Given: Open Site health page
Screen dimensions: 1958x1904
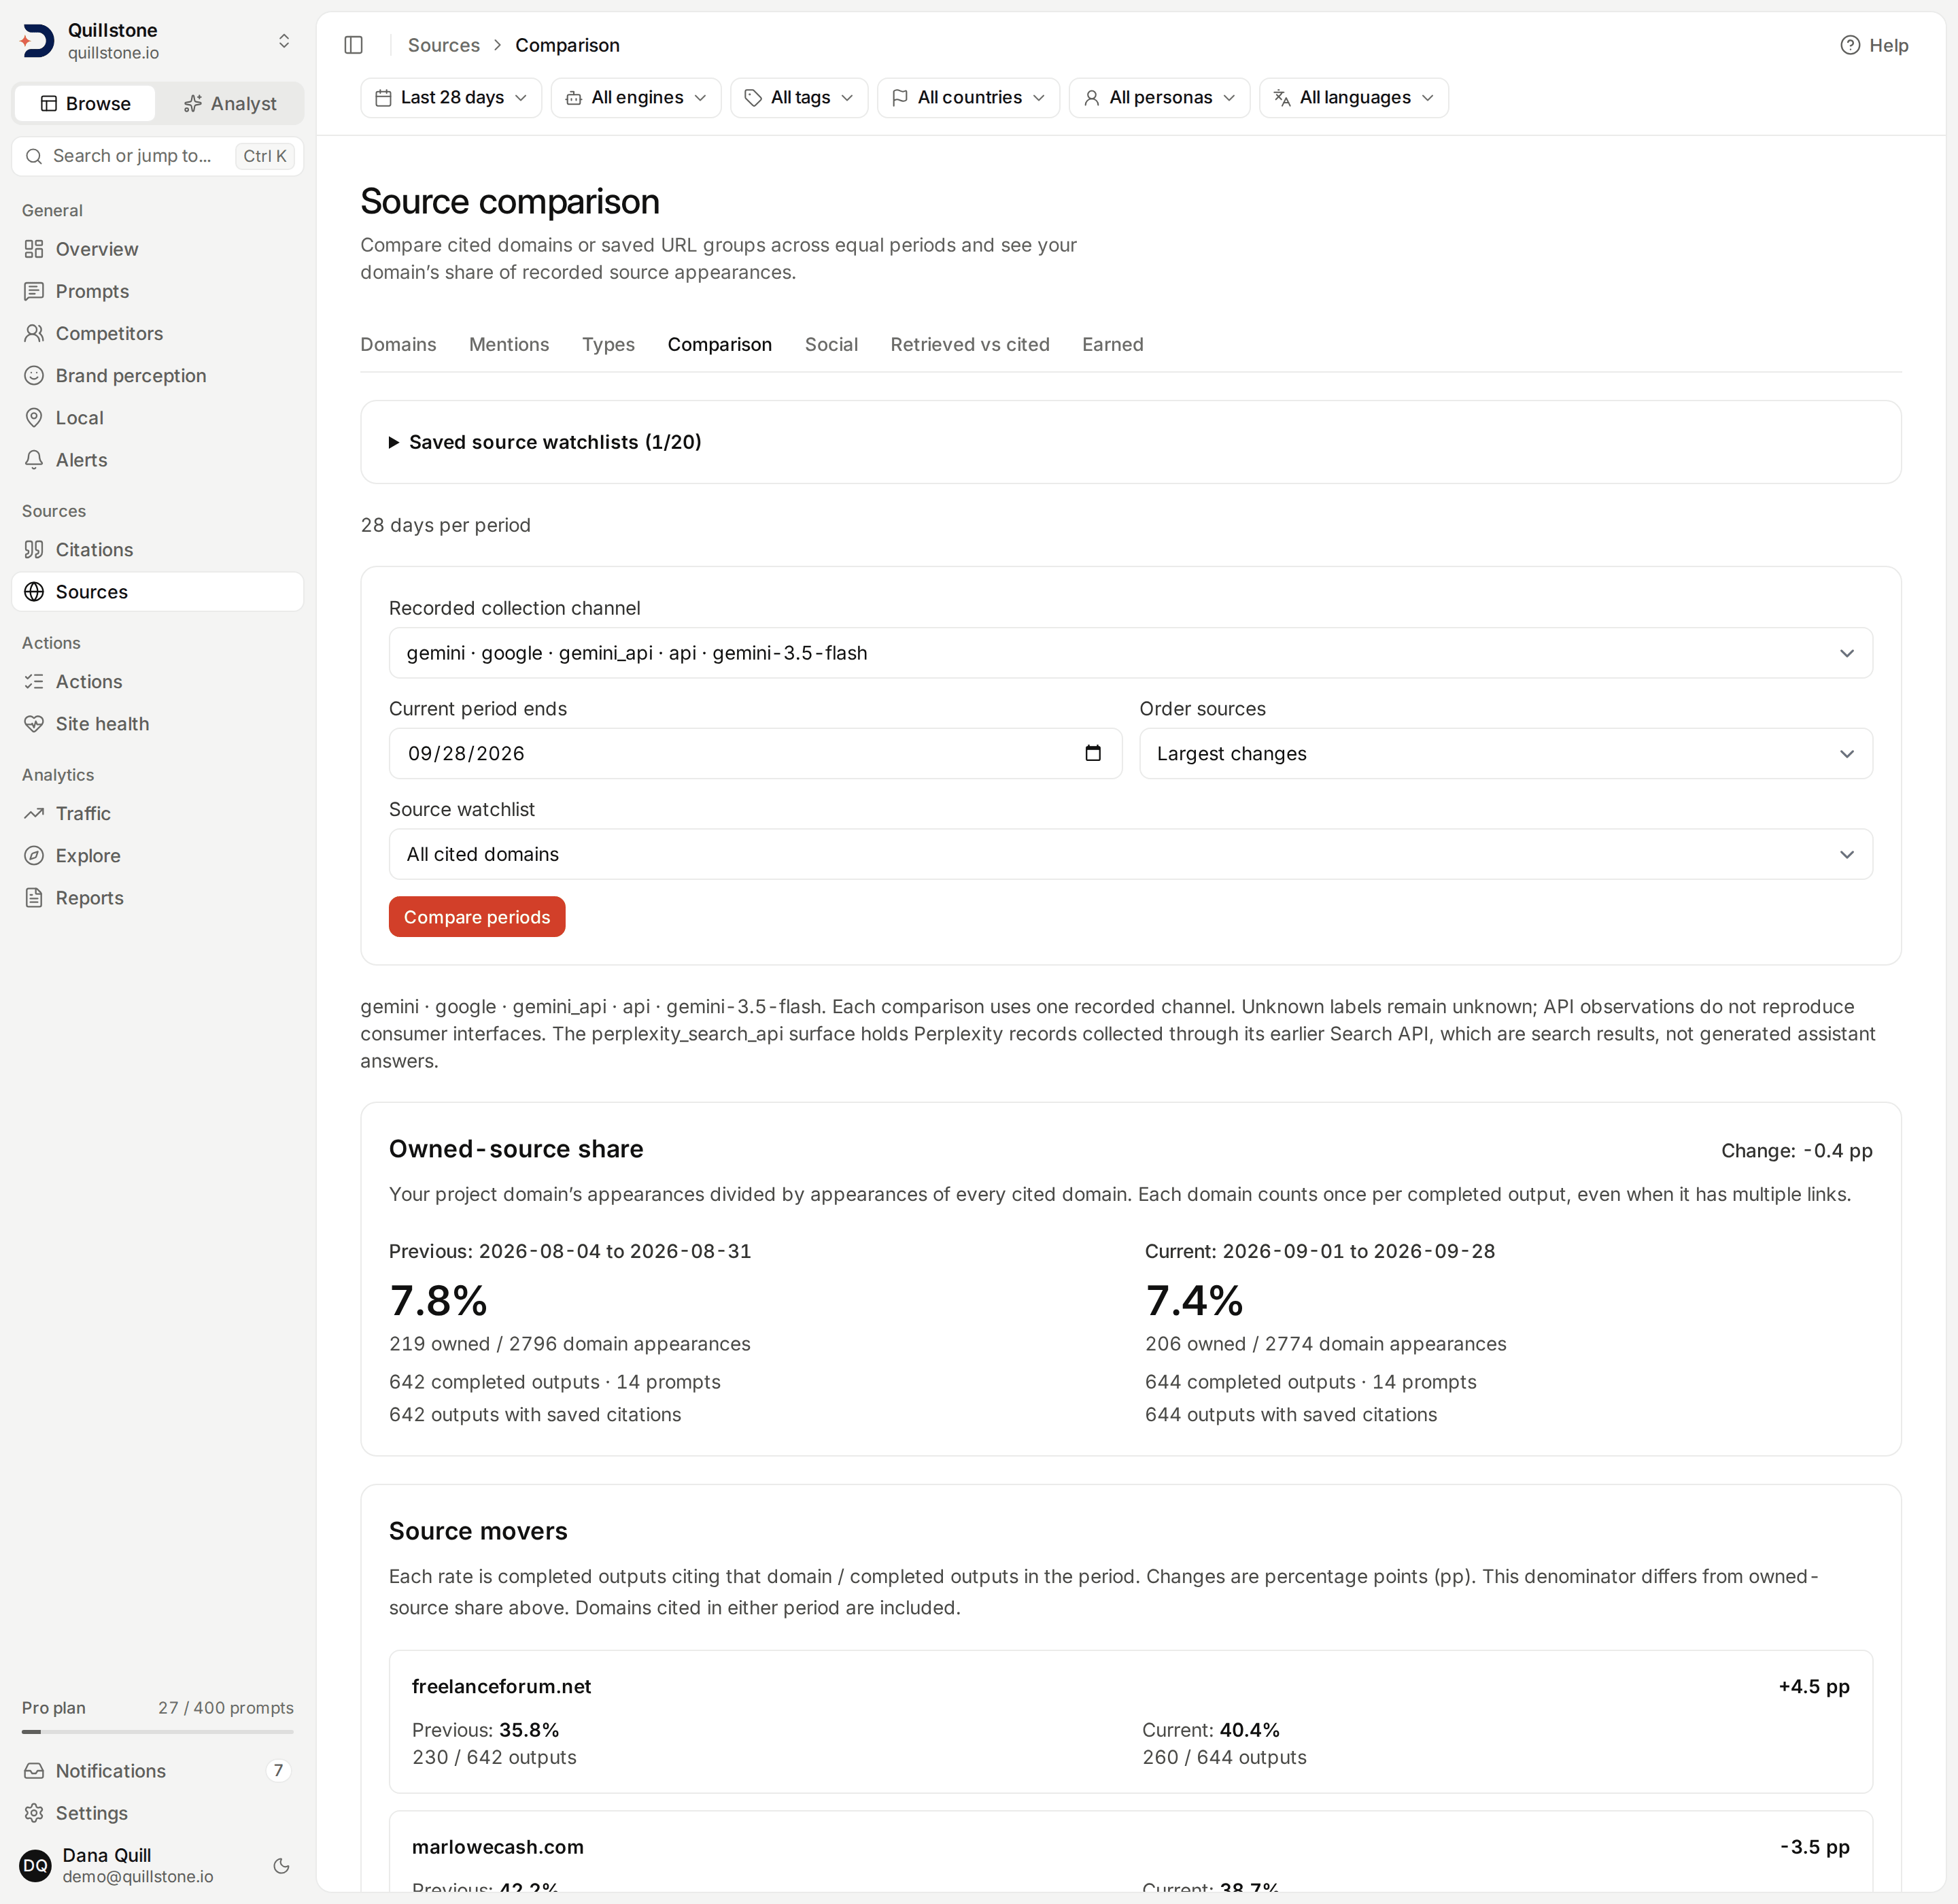Looking at the screenshot, I should click(x=158, y=723).
